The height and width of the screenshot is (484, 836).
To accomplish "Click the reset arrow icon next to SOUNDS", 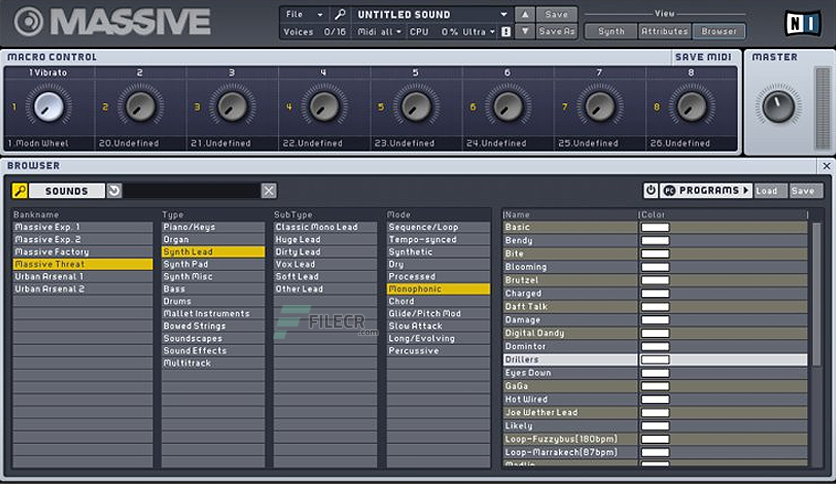I will click(x=114, y=191).
